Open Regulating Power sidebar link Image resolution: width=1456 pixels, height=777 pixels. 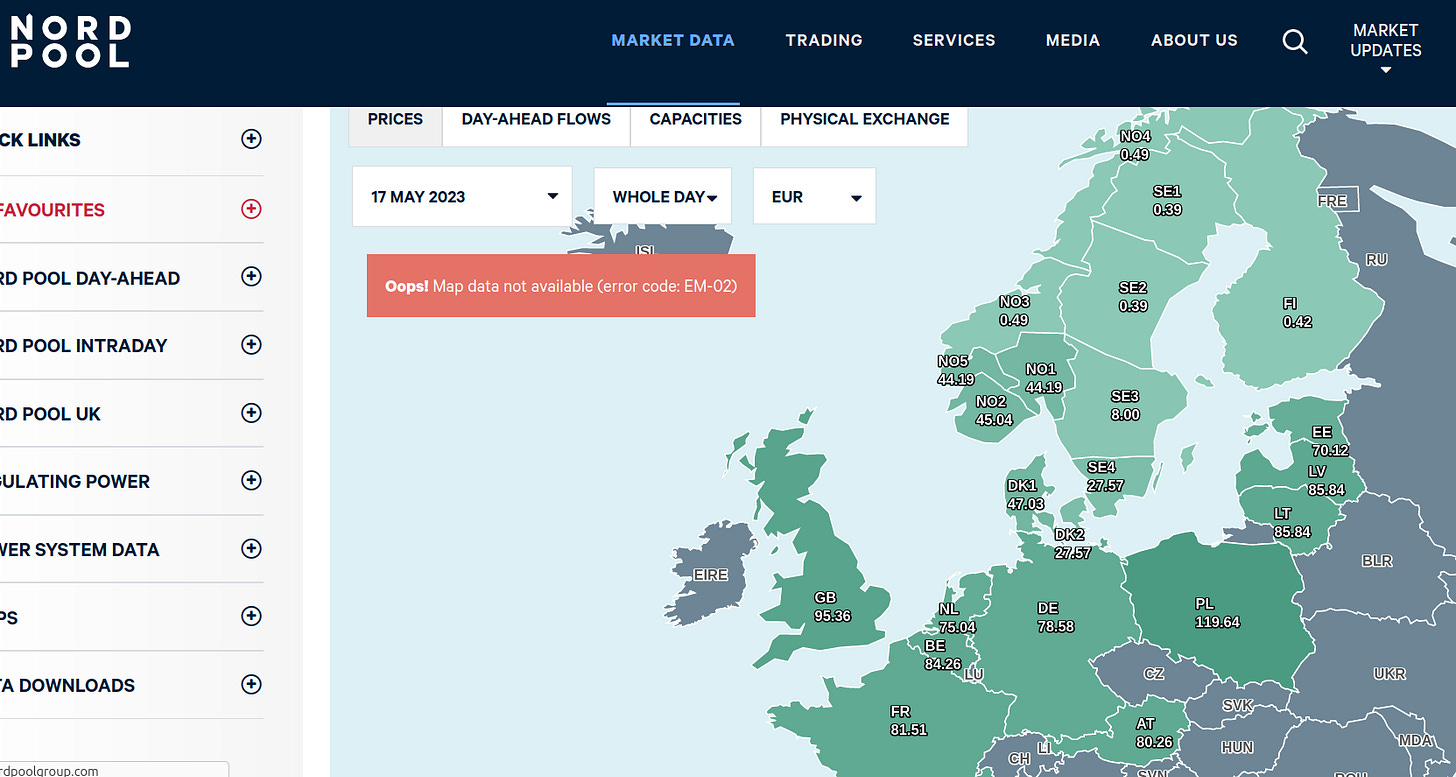75,482
